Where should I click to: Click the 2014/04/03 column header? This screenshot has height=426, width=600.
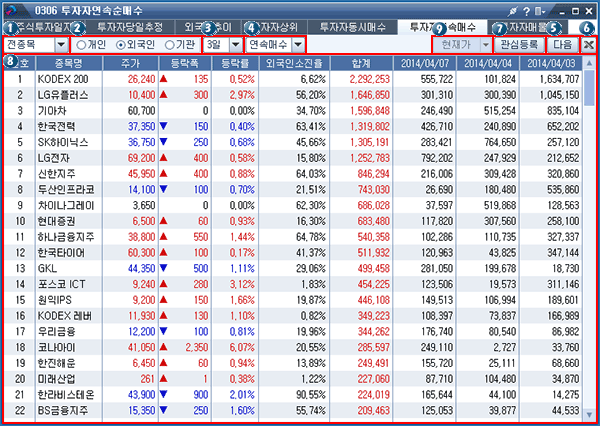click(x=551, y=63)
